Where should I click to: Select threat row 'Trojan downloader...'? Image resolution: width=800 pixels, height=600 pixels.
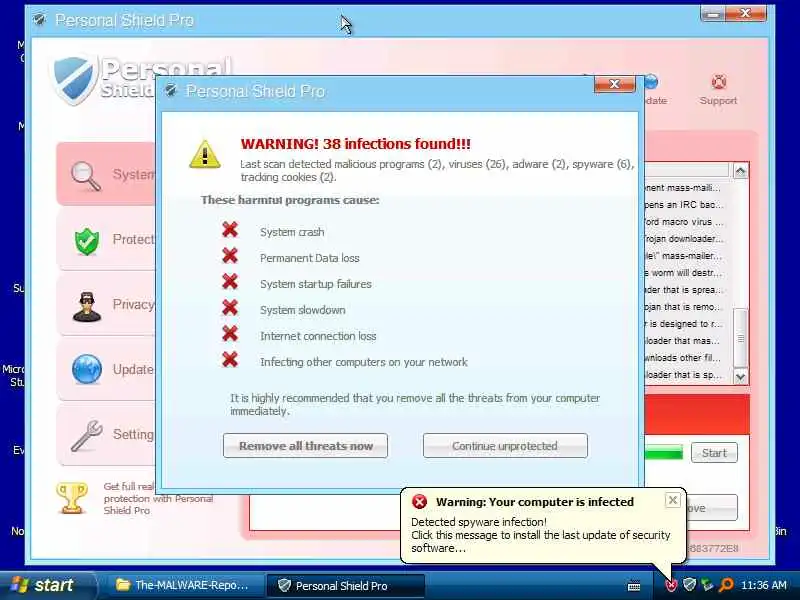click(x=684, y=239)
